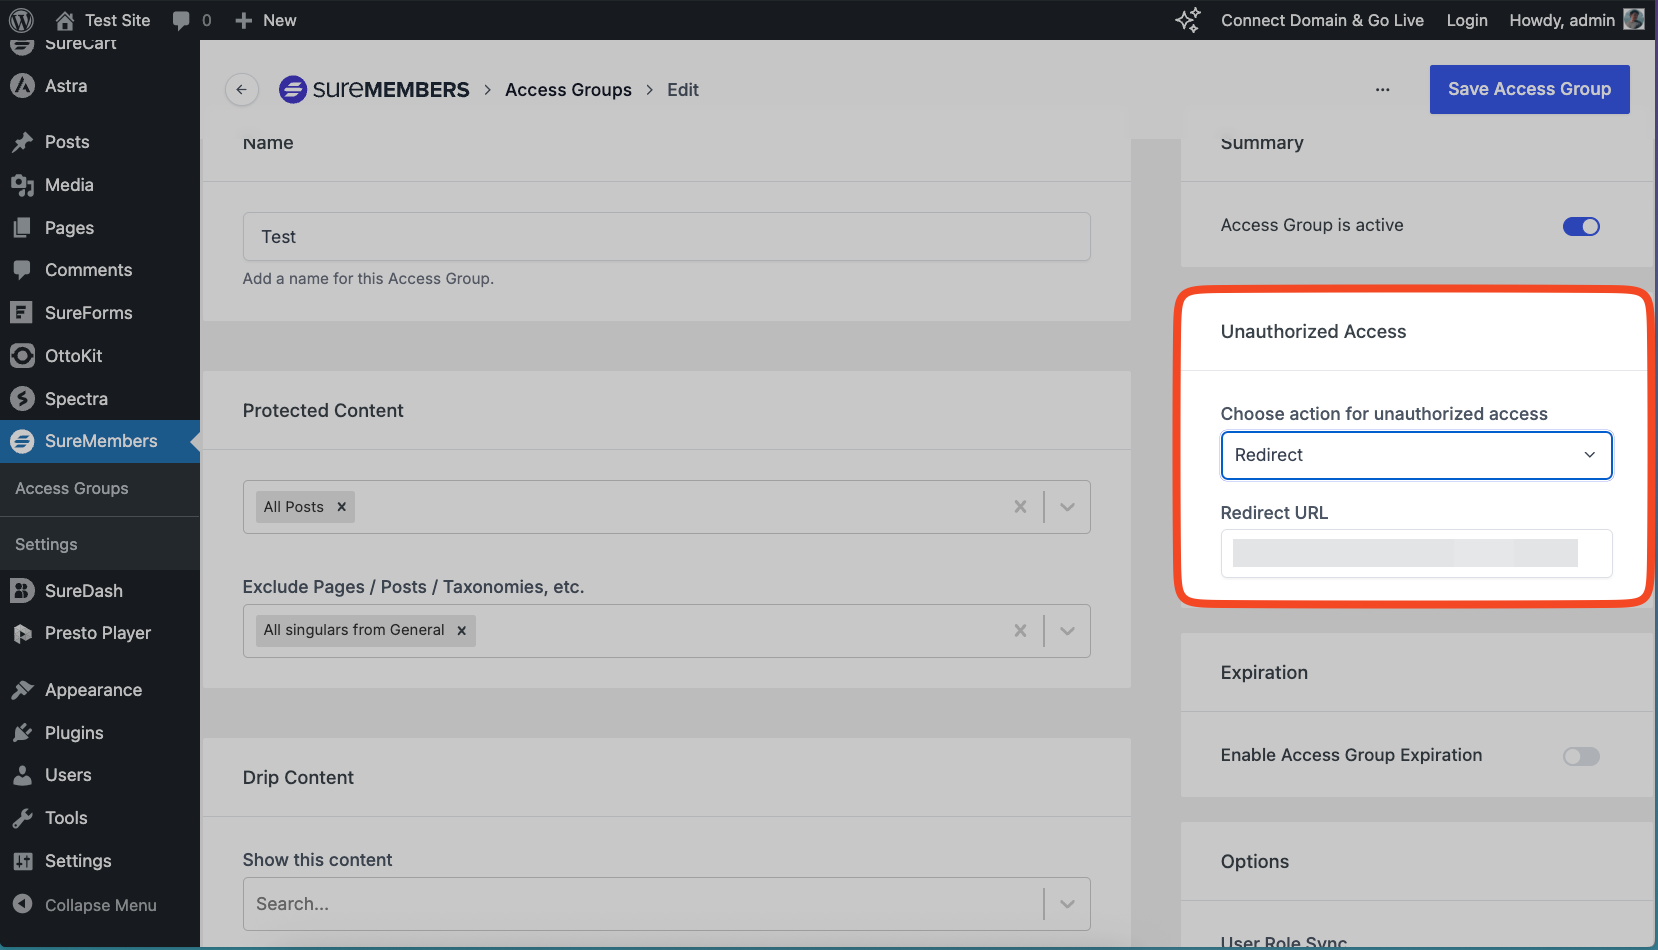Click the back arrow button
This screenshot has height=950, width=1658.
pos(241,90)
